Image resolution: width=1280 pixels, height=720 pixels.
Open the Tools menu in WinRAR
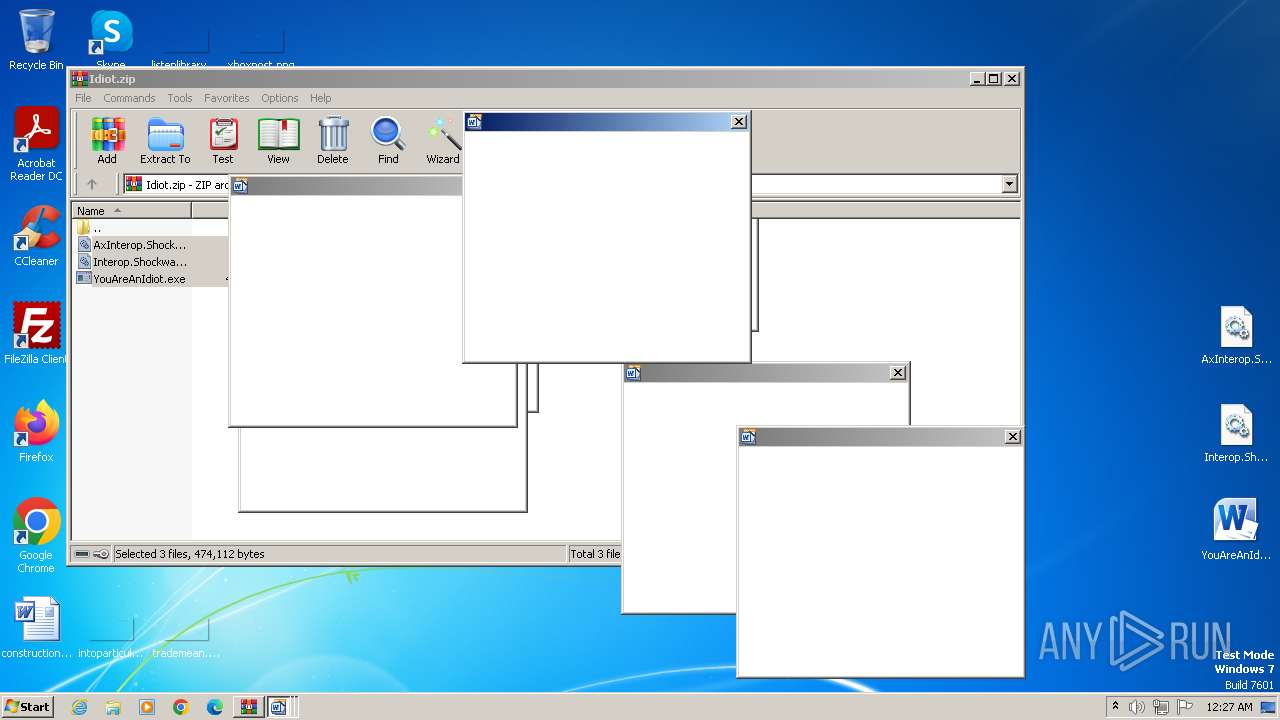(x=180, y=98)
